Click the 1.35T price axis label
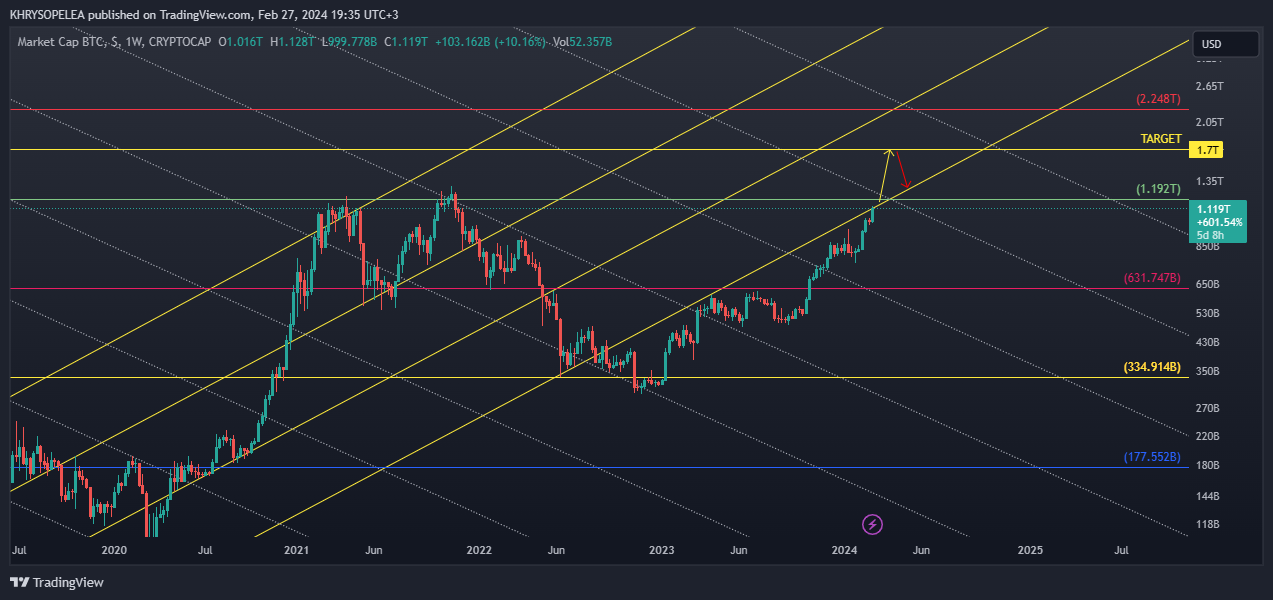The height and width of the screenshot is (600, 1273). [x=1210, y=181]
